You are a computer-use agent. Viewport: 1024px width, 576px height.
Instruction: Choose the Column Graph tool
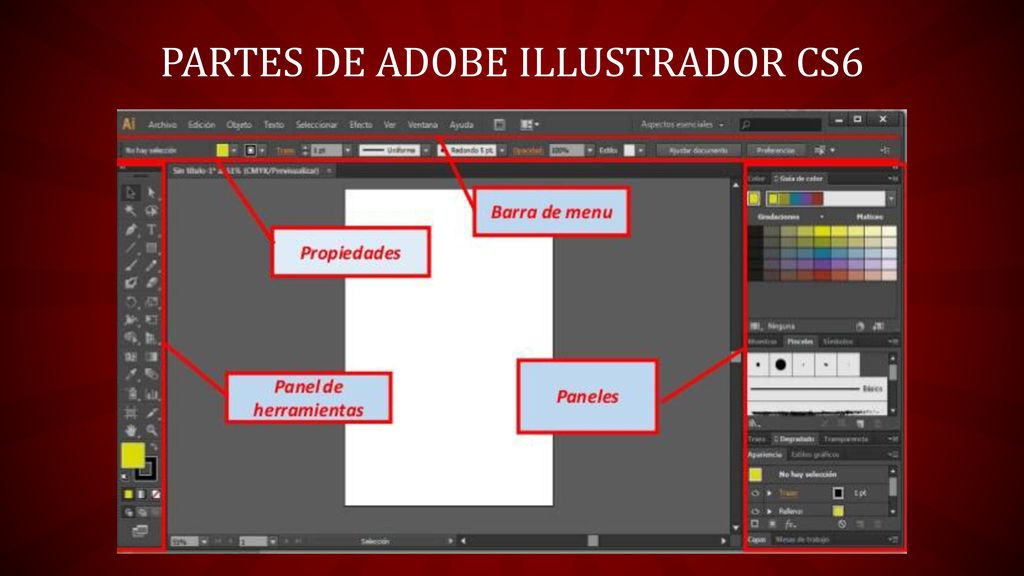(152, 394)
